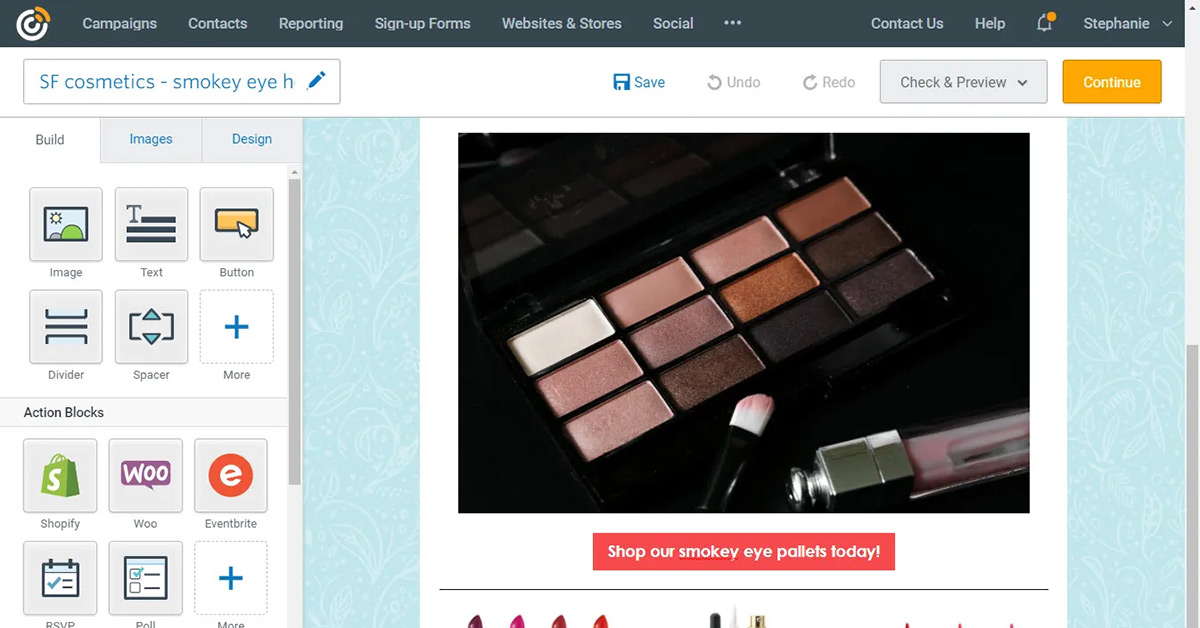The image size is (1200, 628).
Task: Pick the Button block icon
Action: tap(237, 224)
